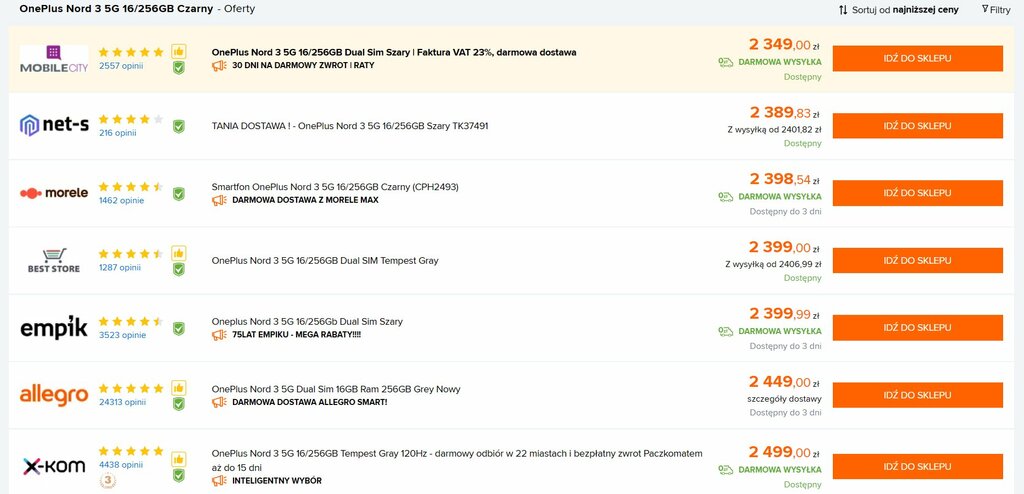
Task: Click the green shield badge for x-kom
Action: pyautogui.click(x=178, y=475)
